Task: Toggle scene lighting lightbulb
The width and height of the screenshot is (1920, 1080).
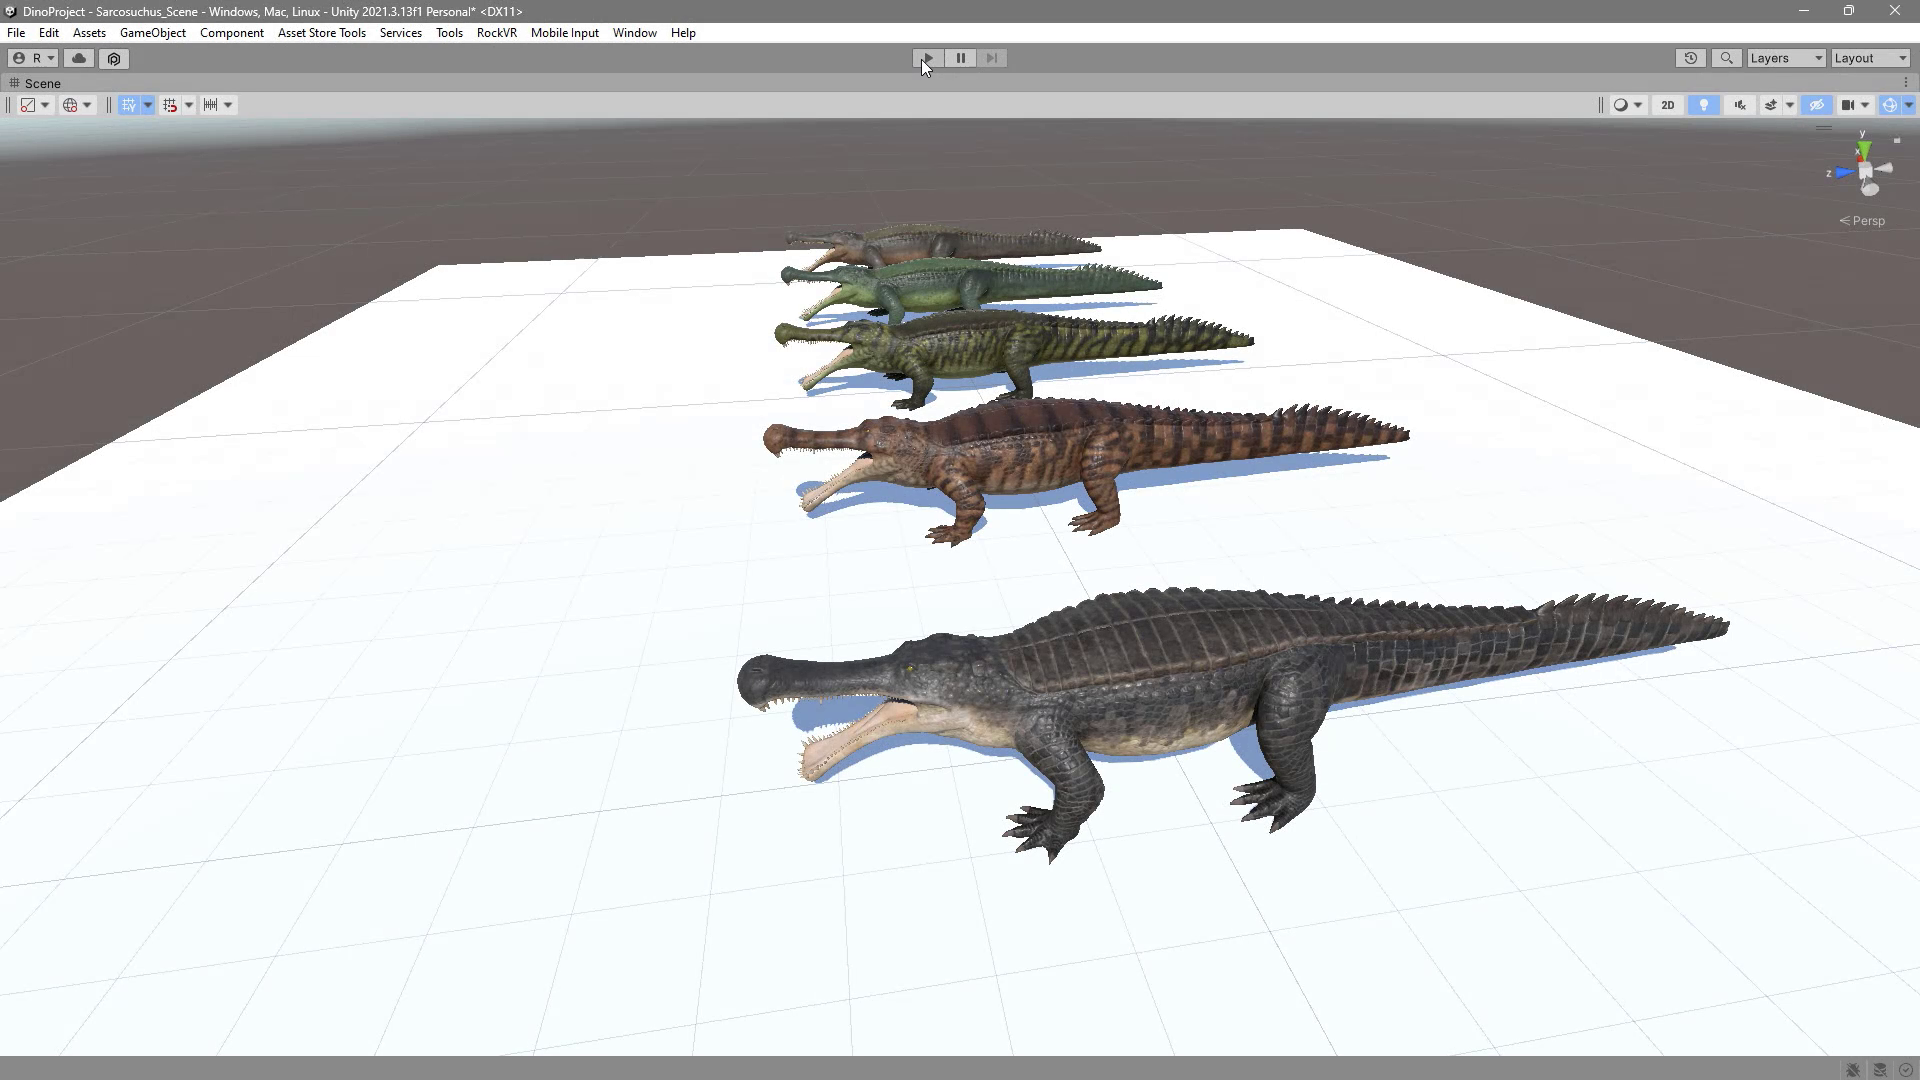Action: (x=1704, y=105)
